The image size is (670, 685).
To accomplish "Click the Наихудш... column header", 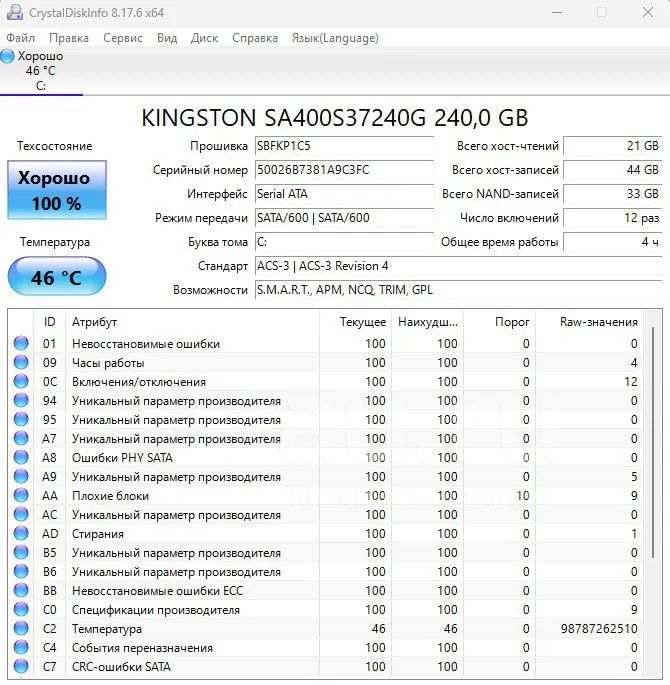I will tap(428, 322).
